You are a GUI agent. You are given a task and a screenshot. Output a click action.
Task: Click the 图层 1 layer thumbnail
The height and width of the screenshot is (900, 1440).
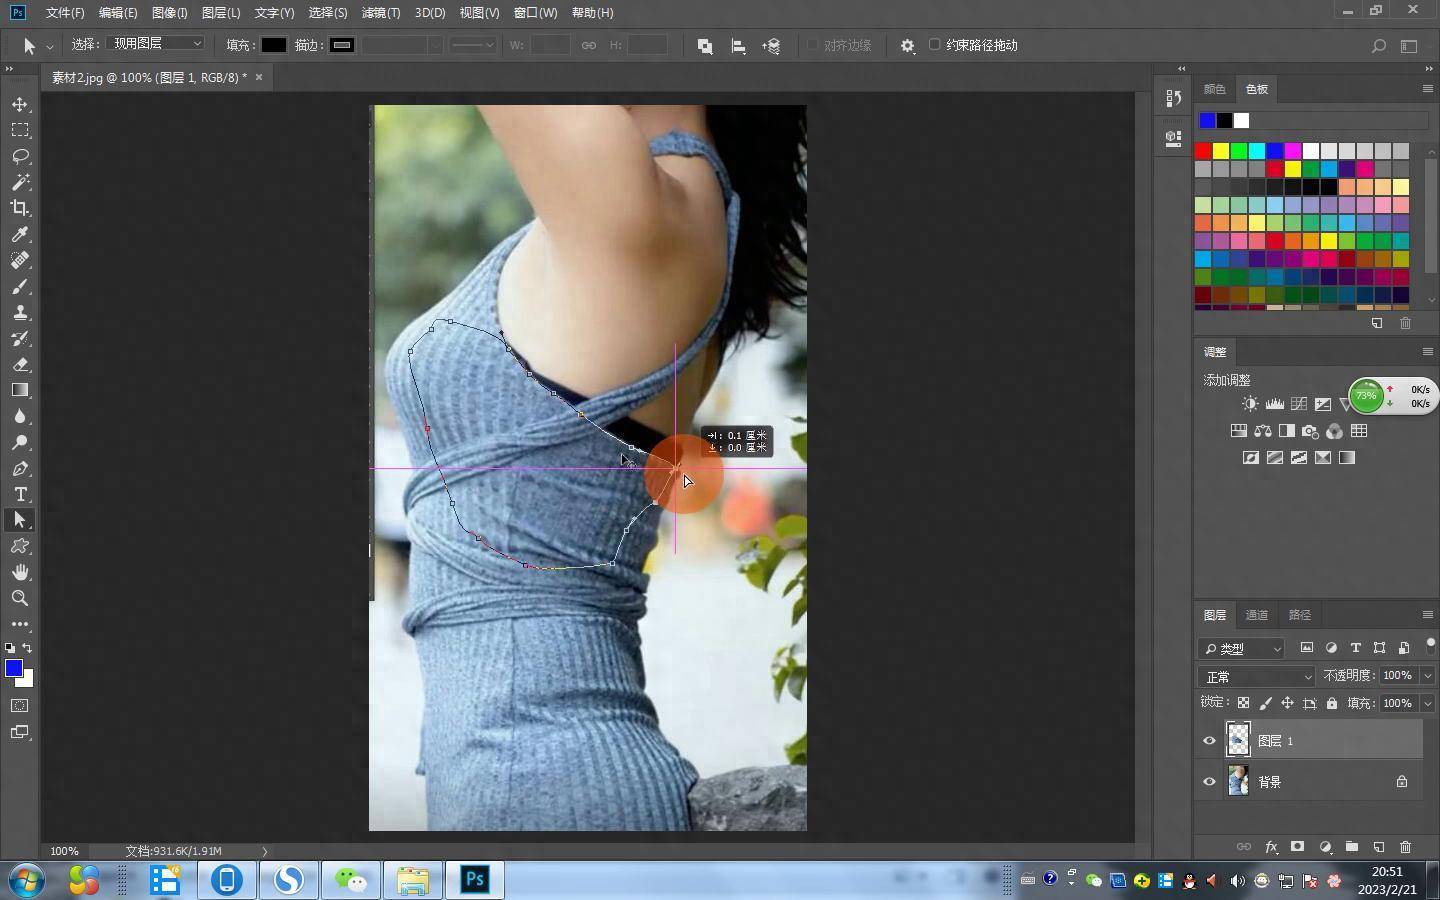[x=1238, y=740]
